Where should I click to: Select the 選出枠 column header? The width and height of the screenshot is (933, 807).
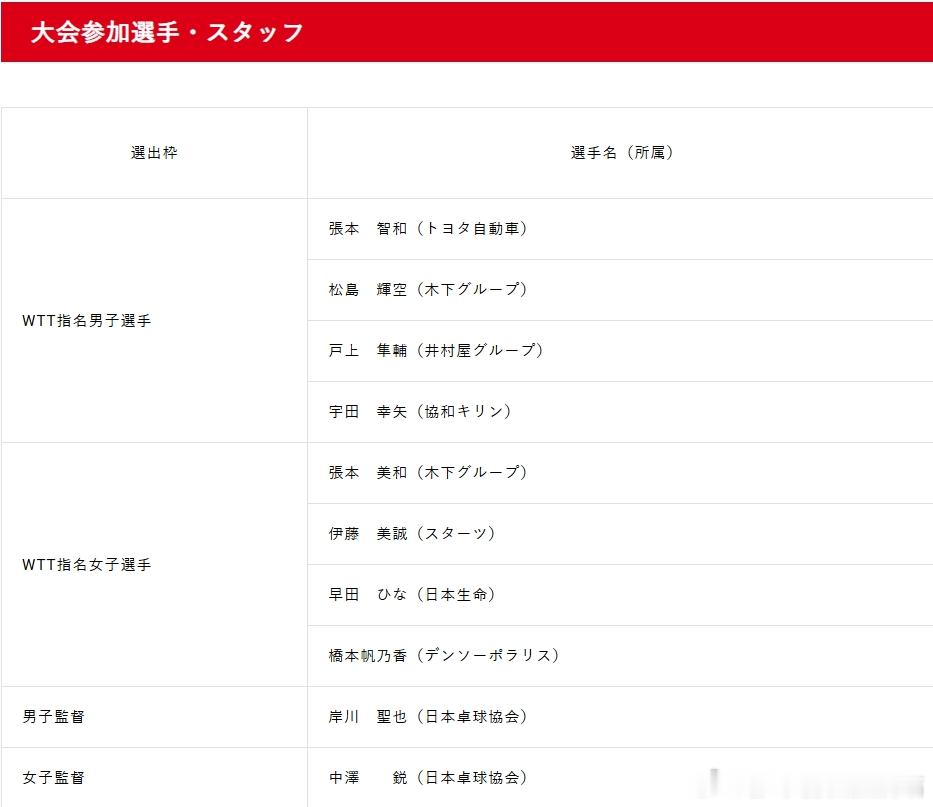pyautogui.click(x=154, y=152)
